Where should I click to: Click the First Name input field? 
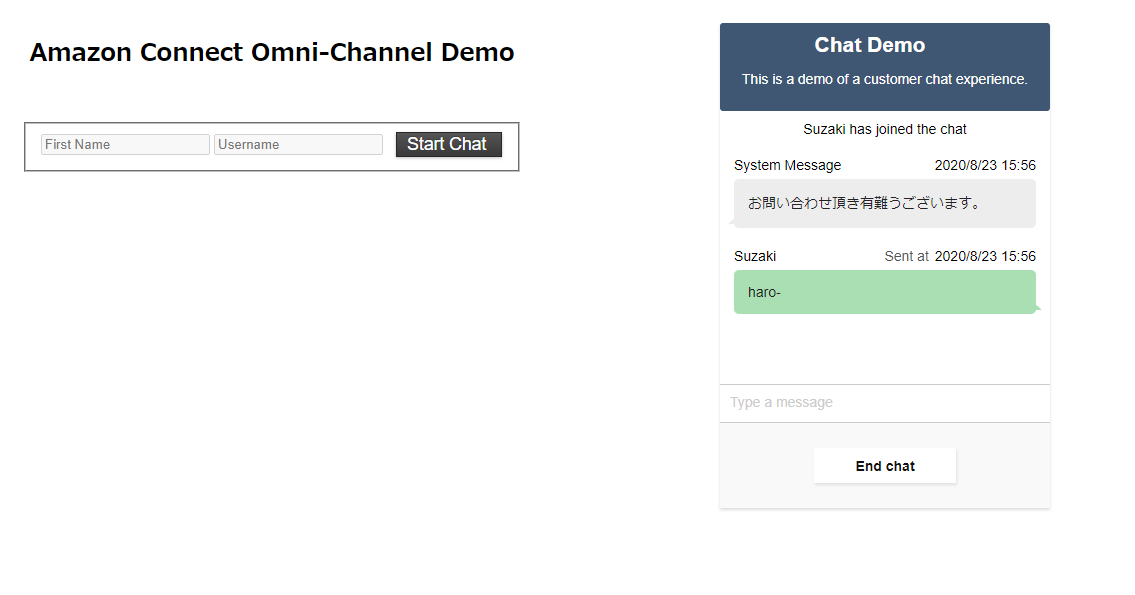point(124,144)
